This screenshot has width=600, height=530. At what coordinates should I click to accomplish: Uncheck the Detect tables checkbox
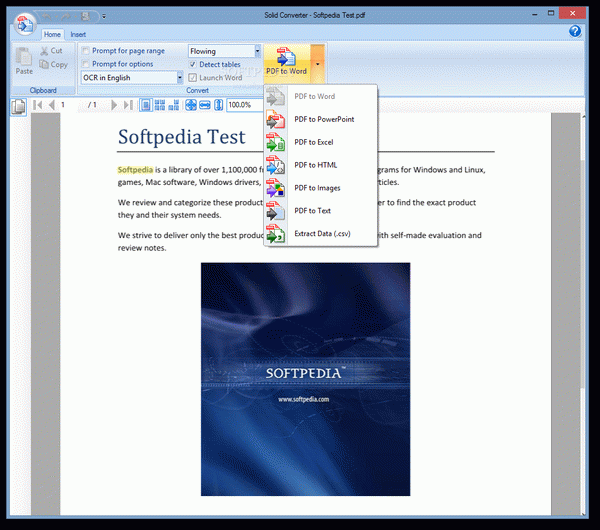pyautogui.click(x=193, y=64)
